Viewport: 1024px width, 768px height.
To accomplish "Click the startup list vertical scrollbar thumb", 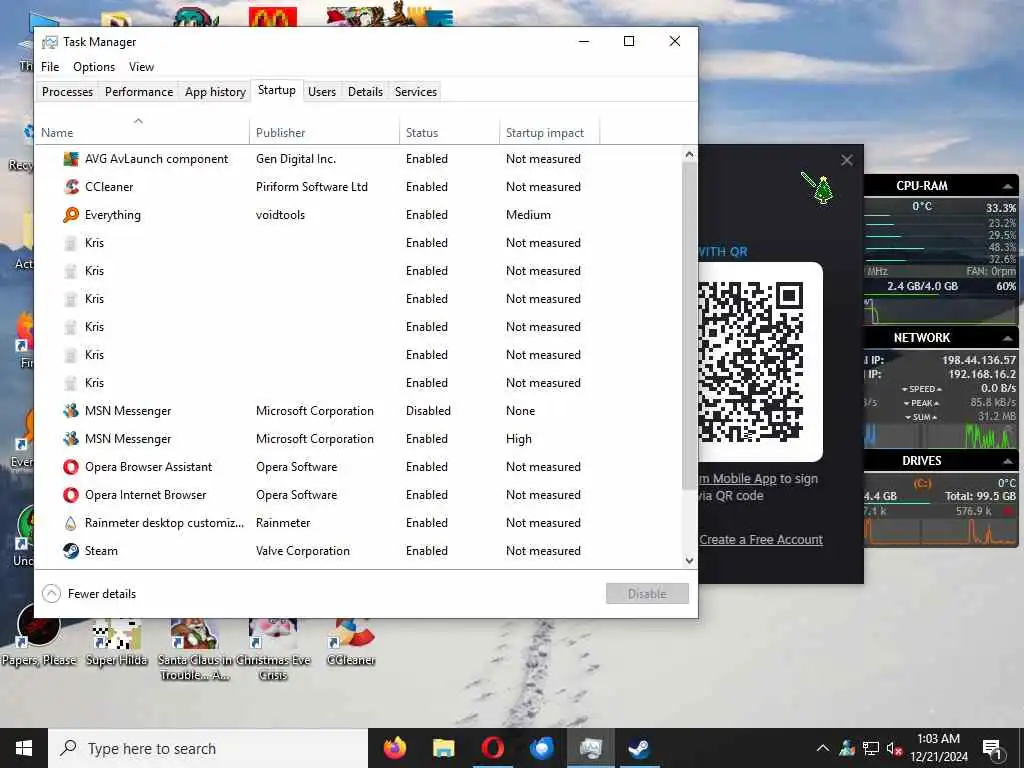I will 689,325.
